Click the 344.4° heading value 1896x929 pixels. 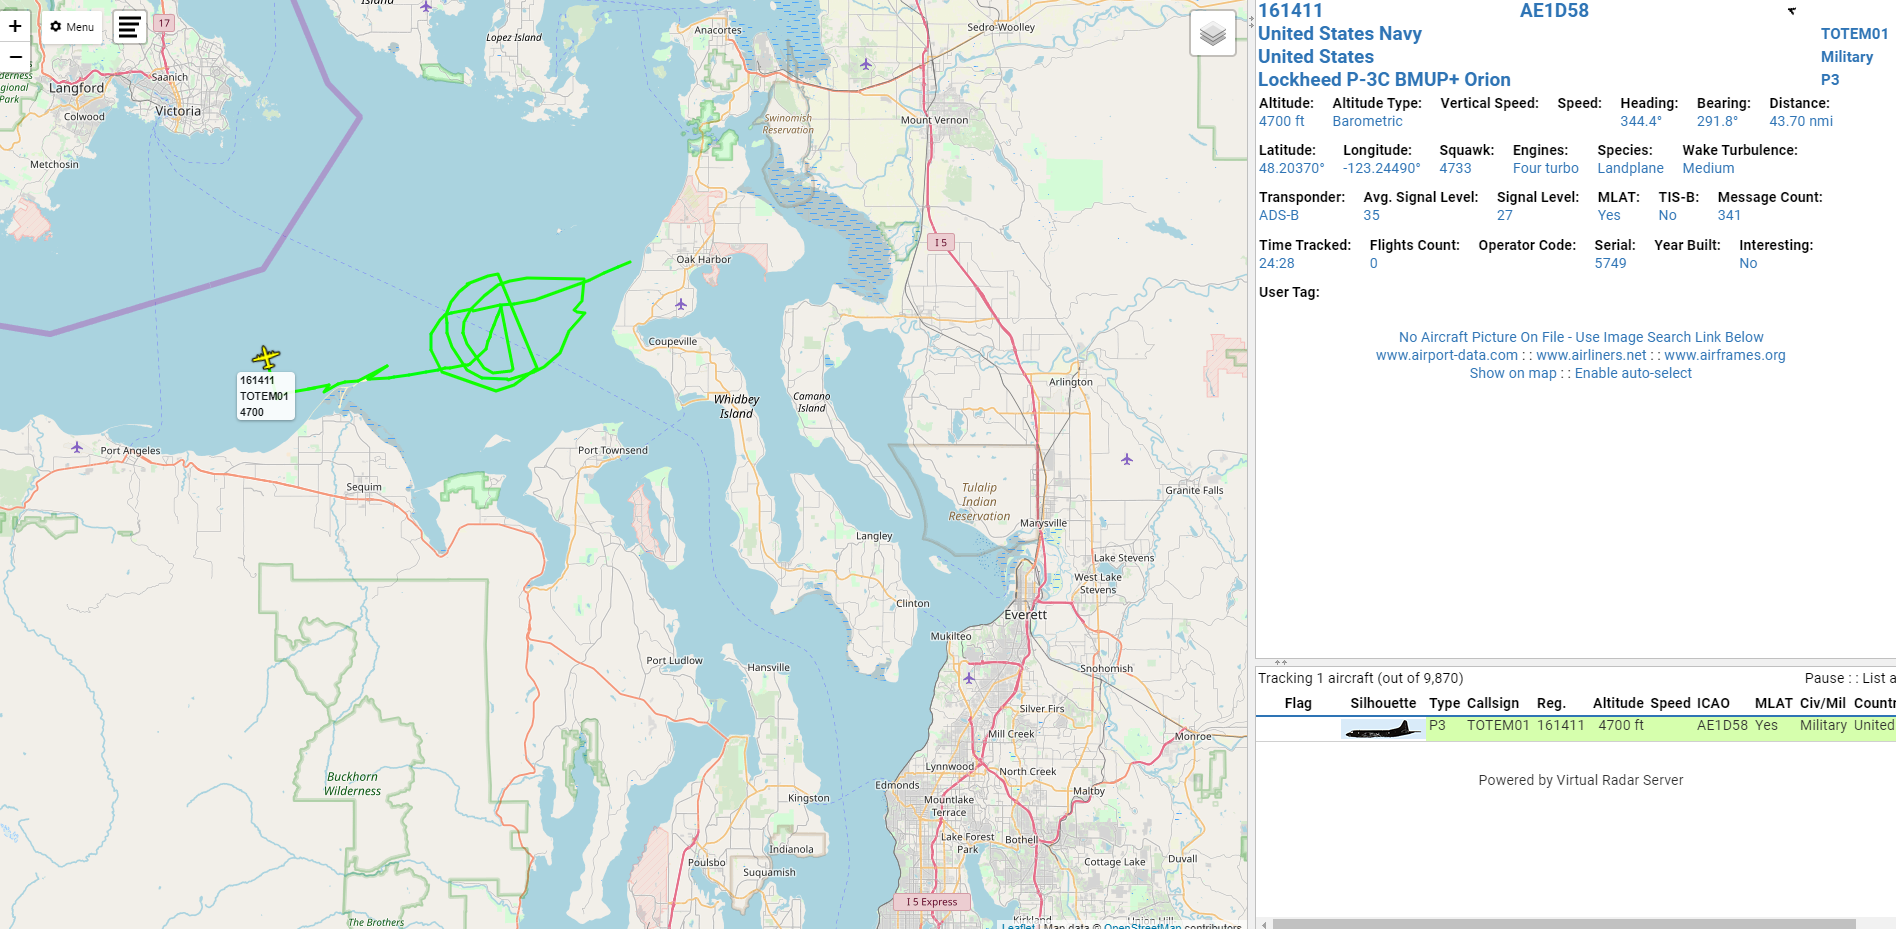click(x=1641, y=121)
